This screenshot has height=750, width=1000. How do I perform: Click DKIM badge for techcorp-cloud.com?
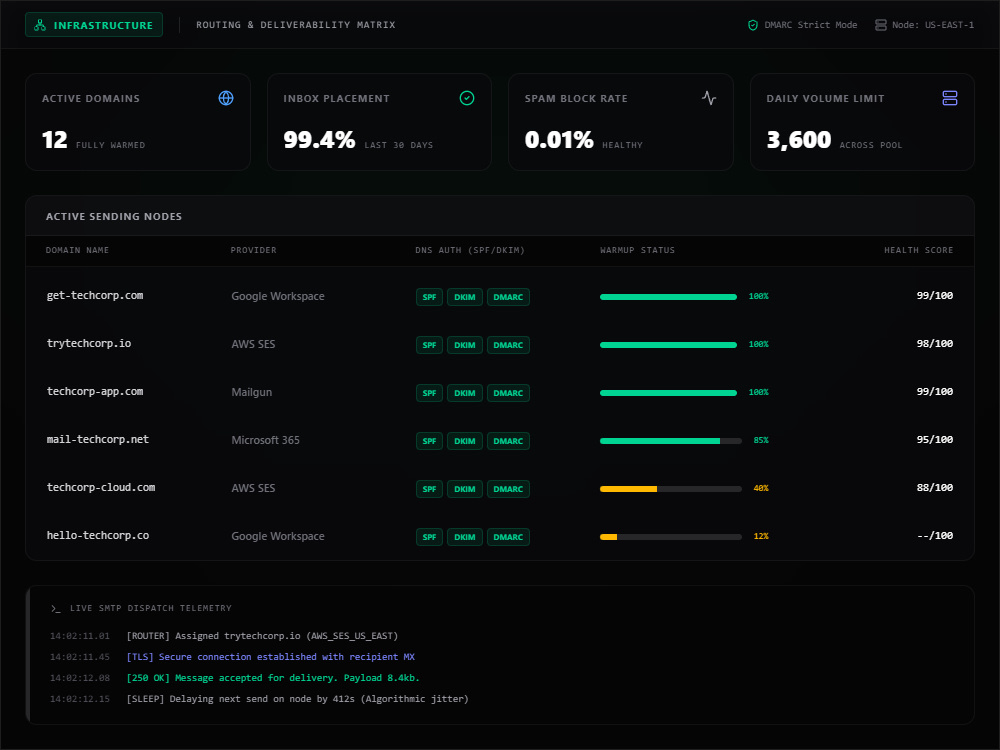pos(465,489)
